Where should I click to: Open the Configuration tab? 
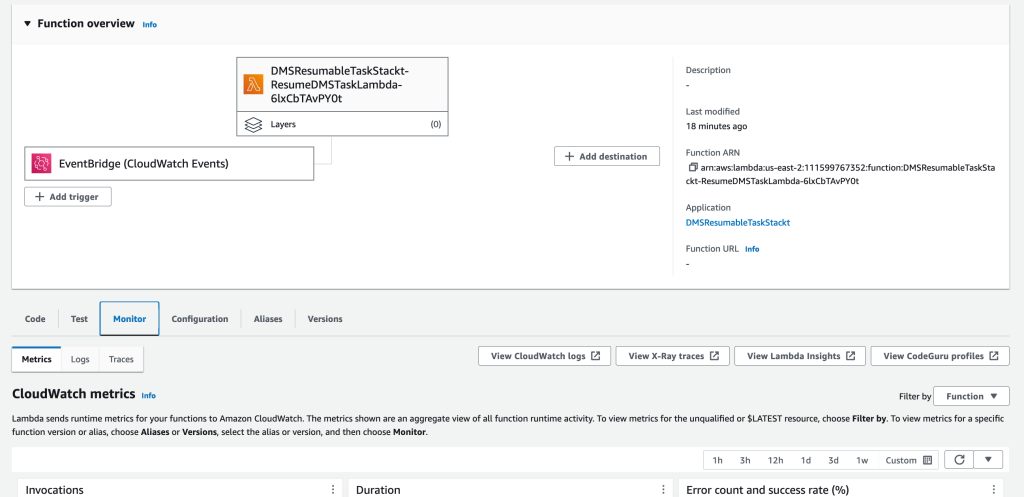(200, 319)
